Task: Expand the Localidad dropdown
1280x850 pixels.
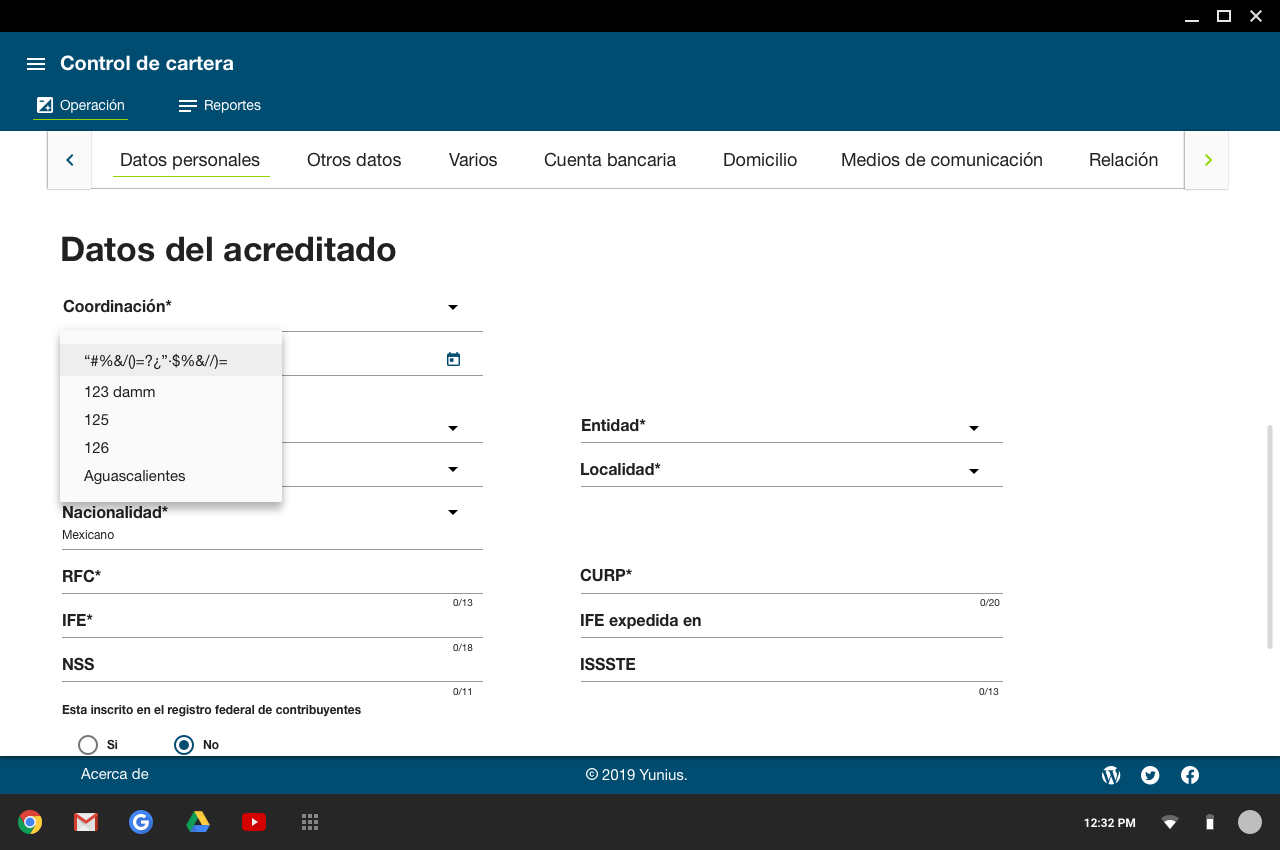Action: [973, 471]
